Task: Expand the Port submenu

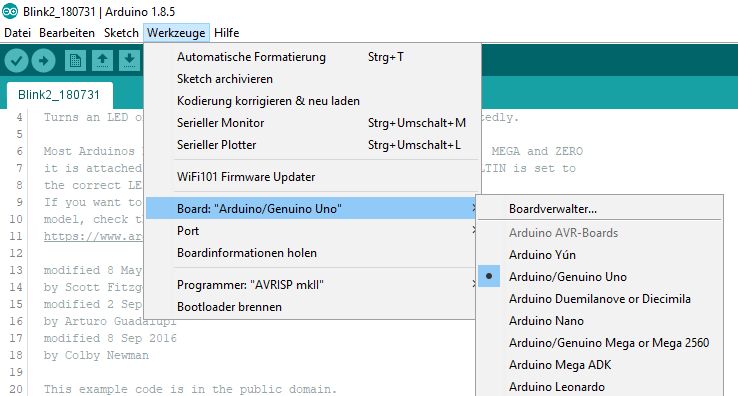Action: coord(311,231)
